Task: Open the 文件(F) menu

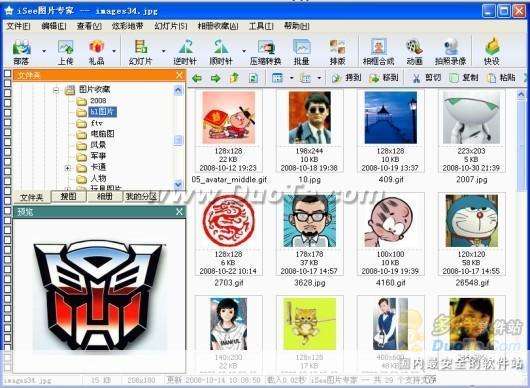Action: [19, 26]
